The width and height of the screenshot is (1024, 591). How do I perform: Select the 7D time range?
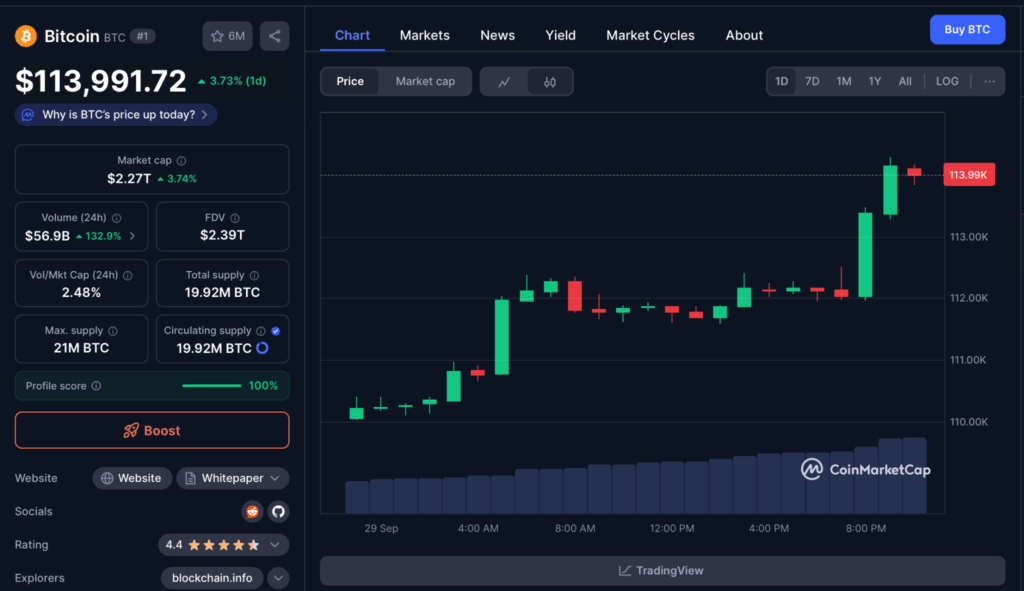(812, 81)
